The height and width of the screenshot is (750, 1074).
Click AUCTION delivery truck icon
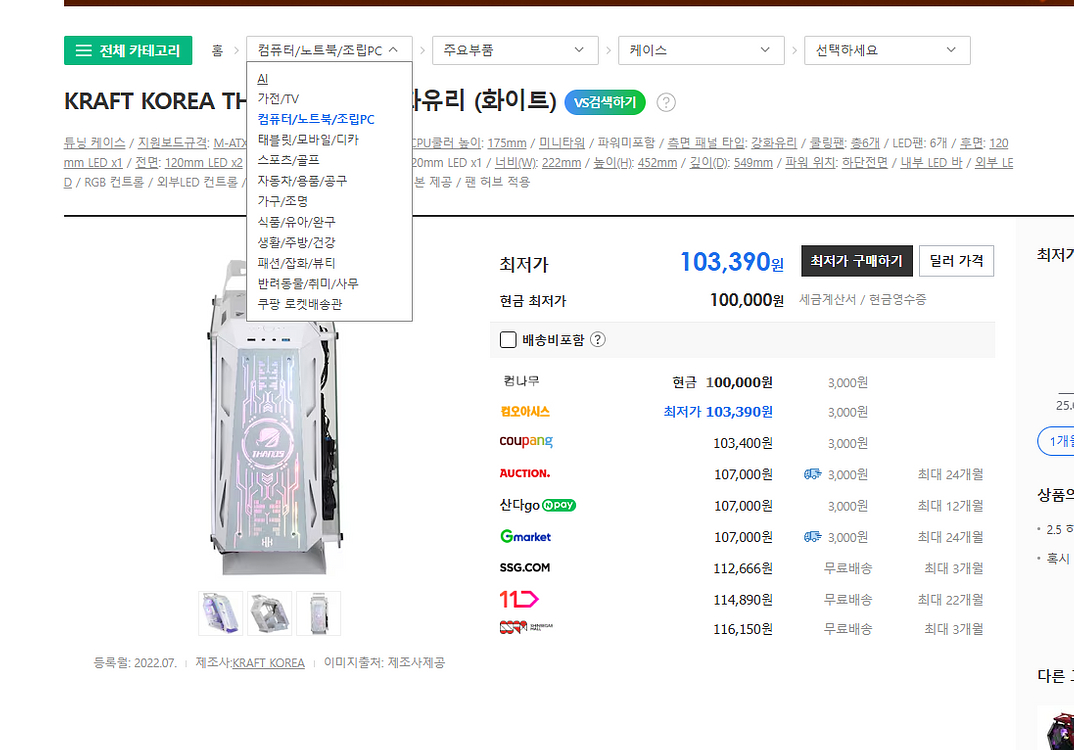click(812, 473)
